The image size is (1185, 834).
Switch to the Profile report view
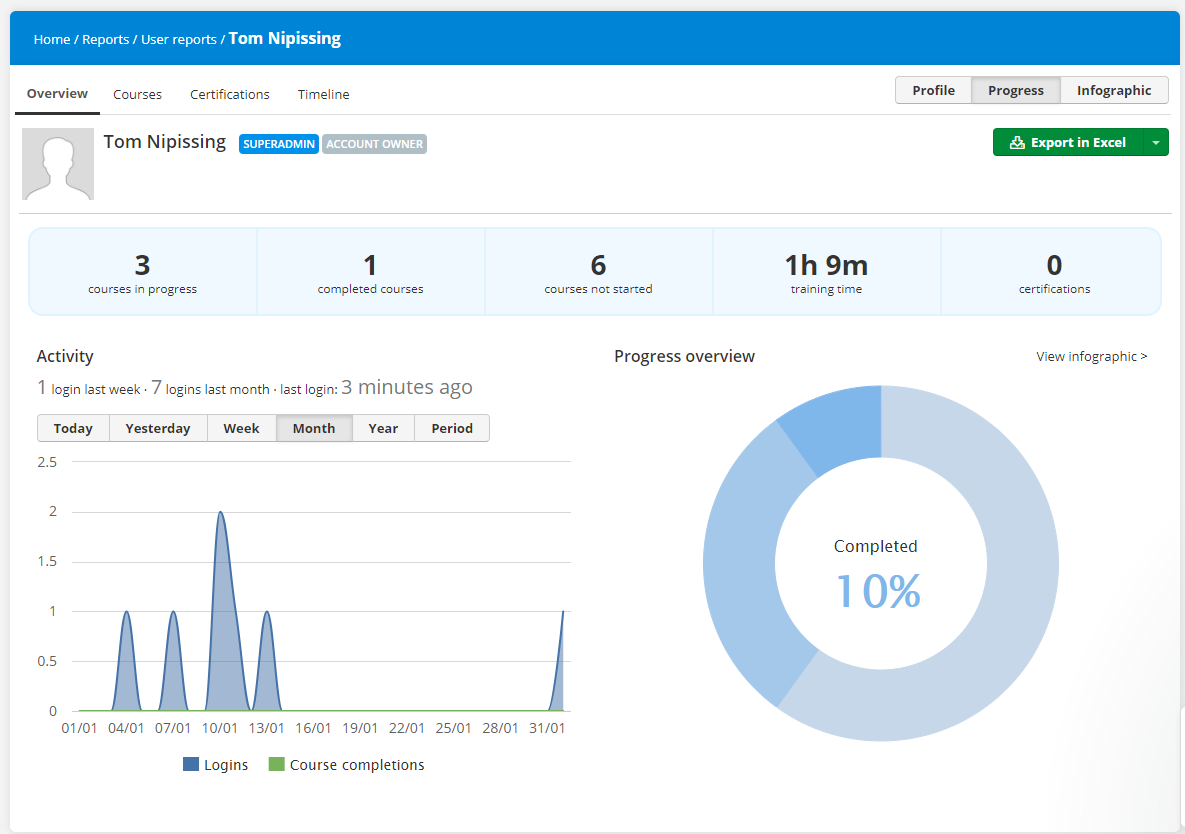point(933,90)
